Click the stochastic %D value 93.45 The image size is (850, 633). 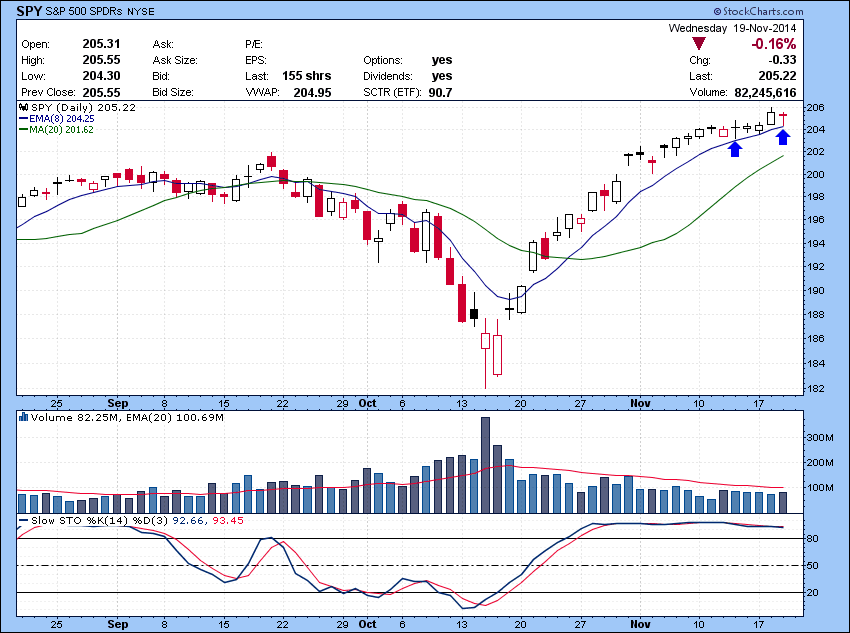coord(228,520)
